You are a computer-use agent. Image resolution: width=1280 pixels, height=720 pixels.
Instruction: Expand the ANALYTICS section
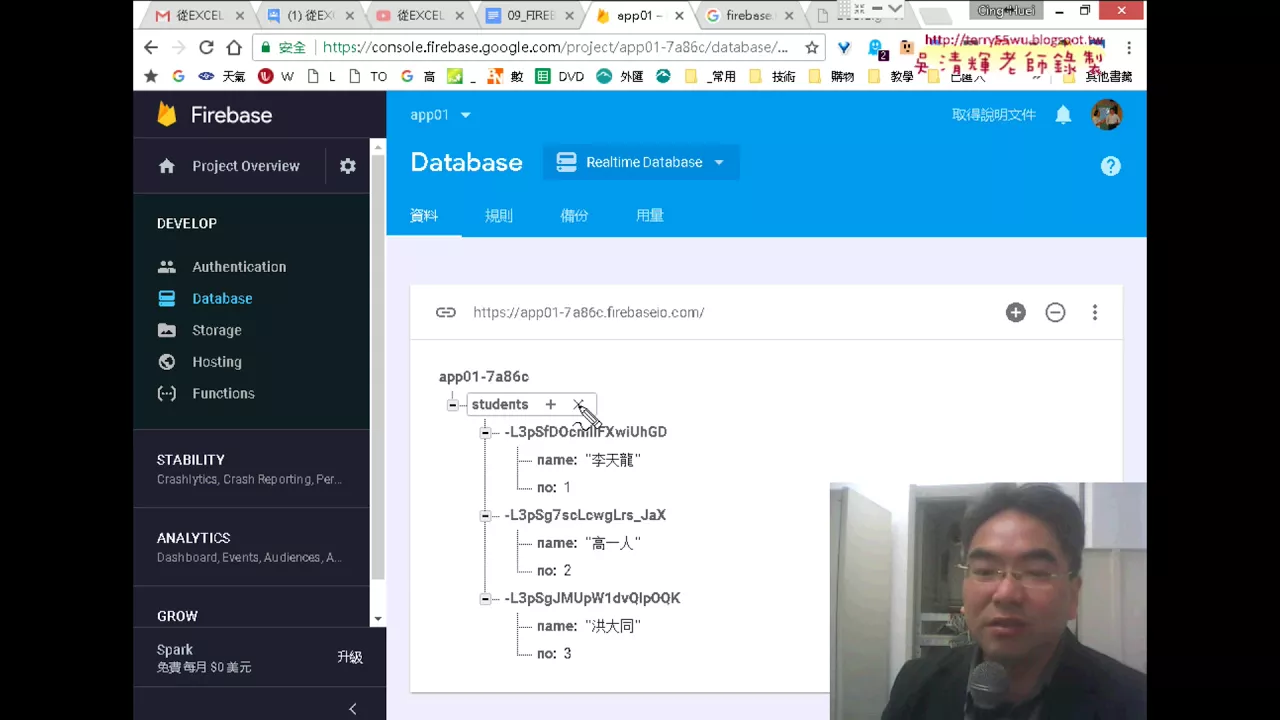pyautogui.click(x=251, y=546)
